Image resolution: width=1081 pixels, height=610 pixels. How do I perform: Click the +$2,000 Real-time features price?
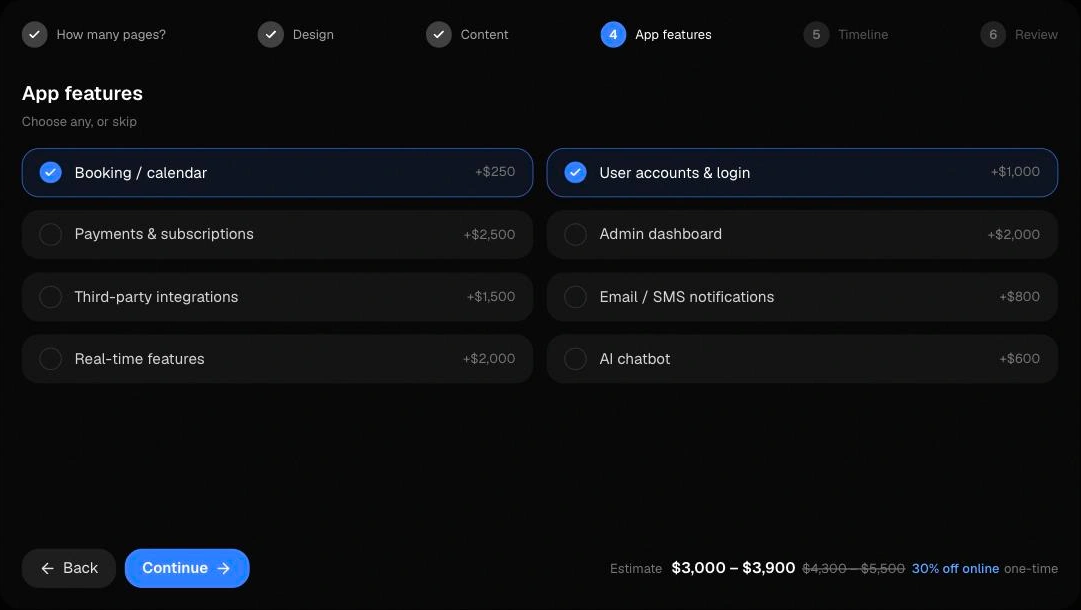pos(489,358)
